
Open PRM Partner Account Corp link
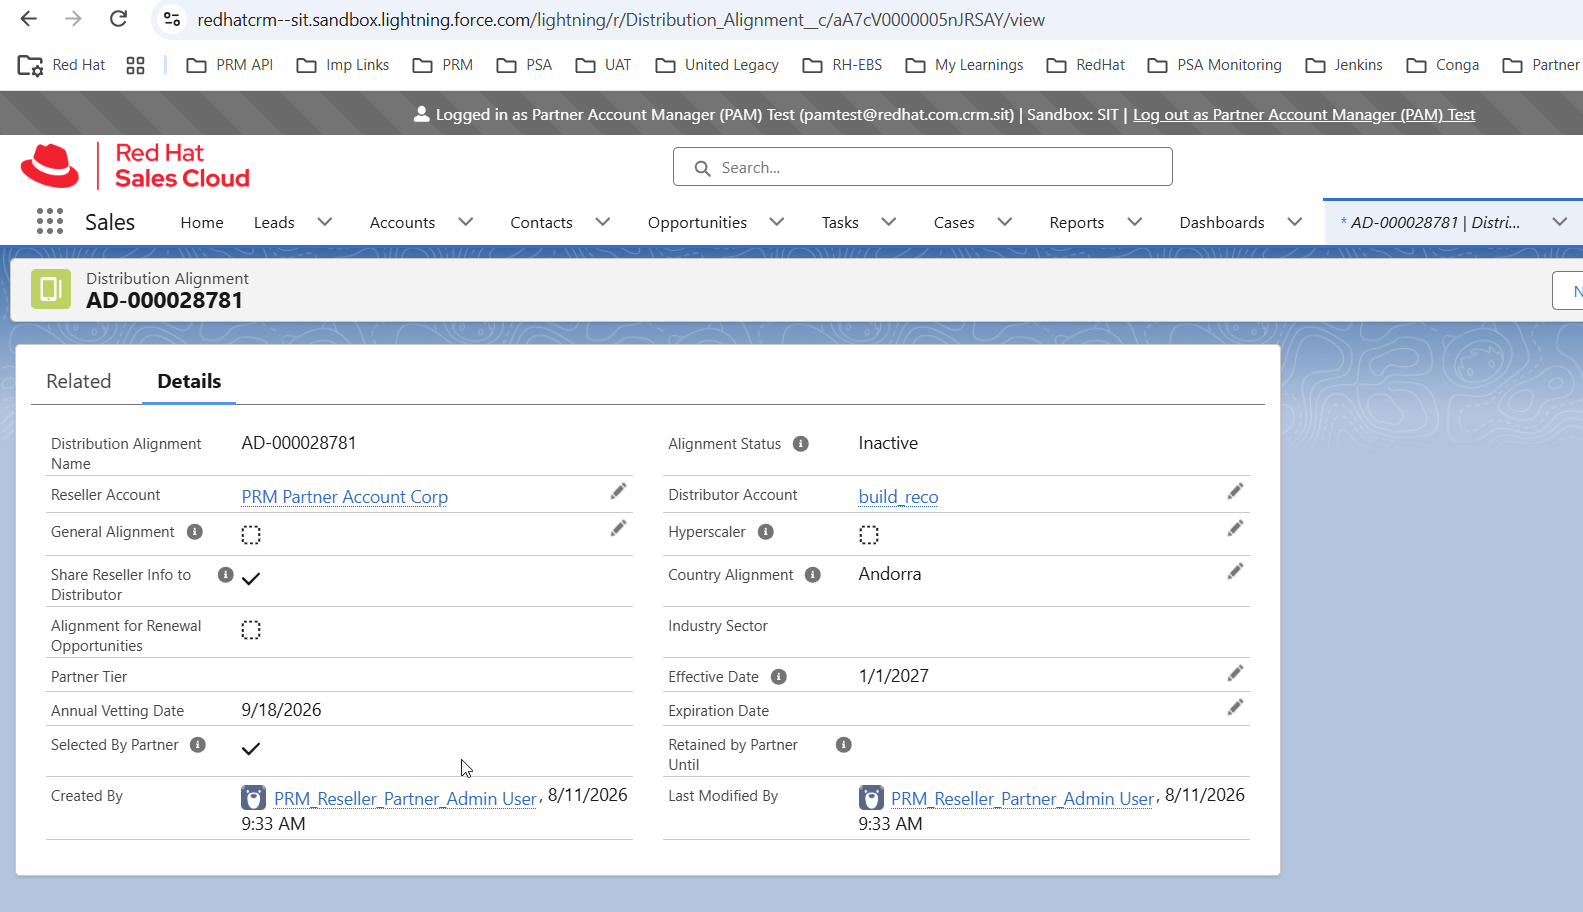[345, 497]
